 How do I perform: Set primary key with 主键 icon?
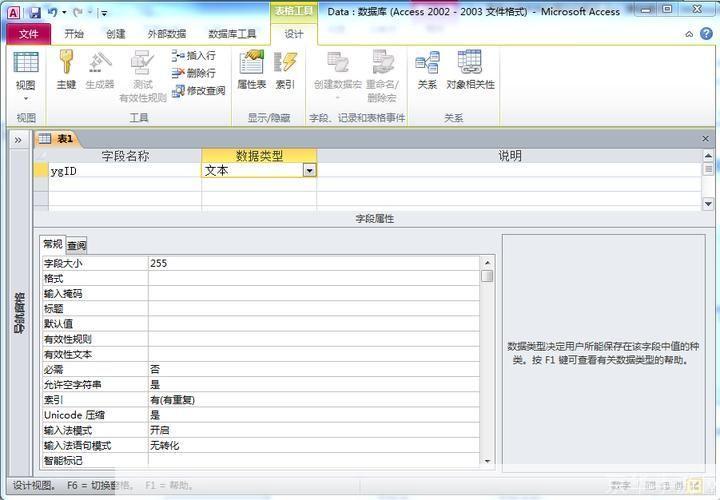[66, 70]
